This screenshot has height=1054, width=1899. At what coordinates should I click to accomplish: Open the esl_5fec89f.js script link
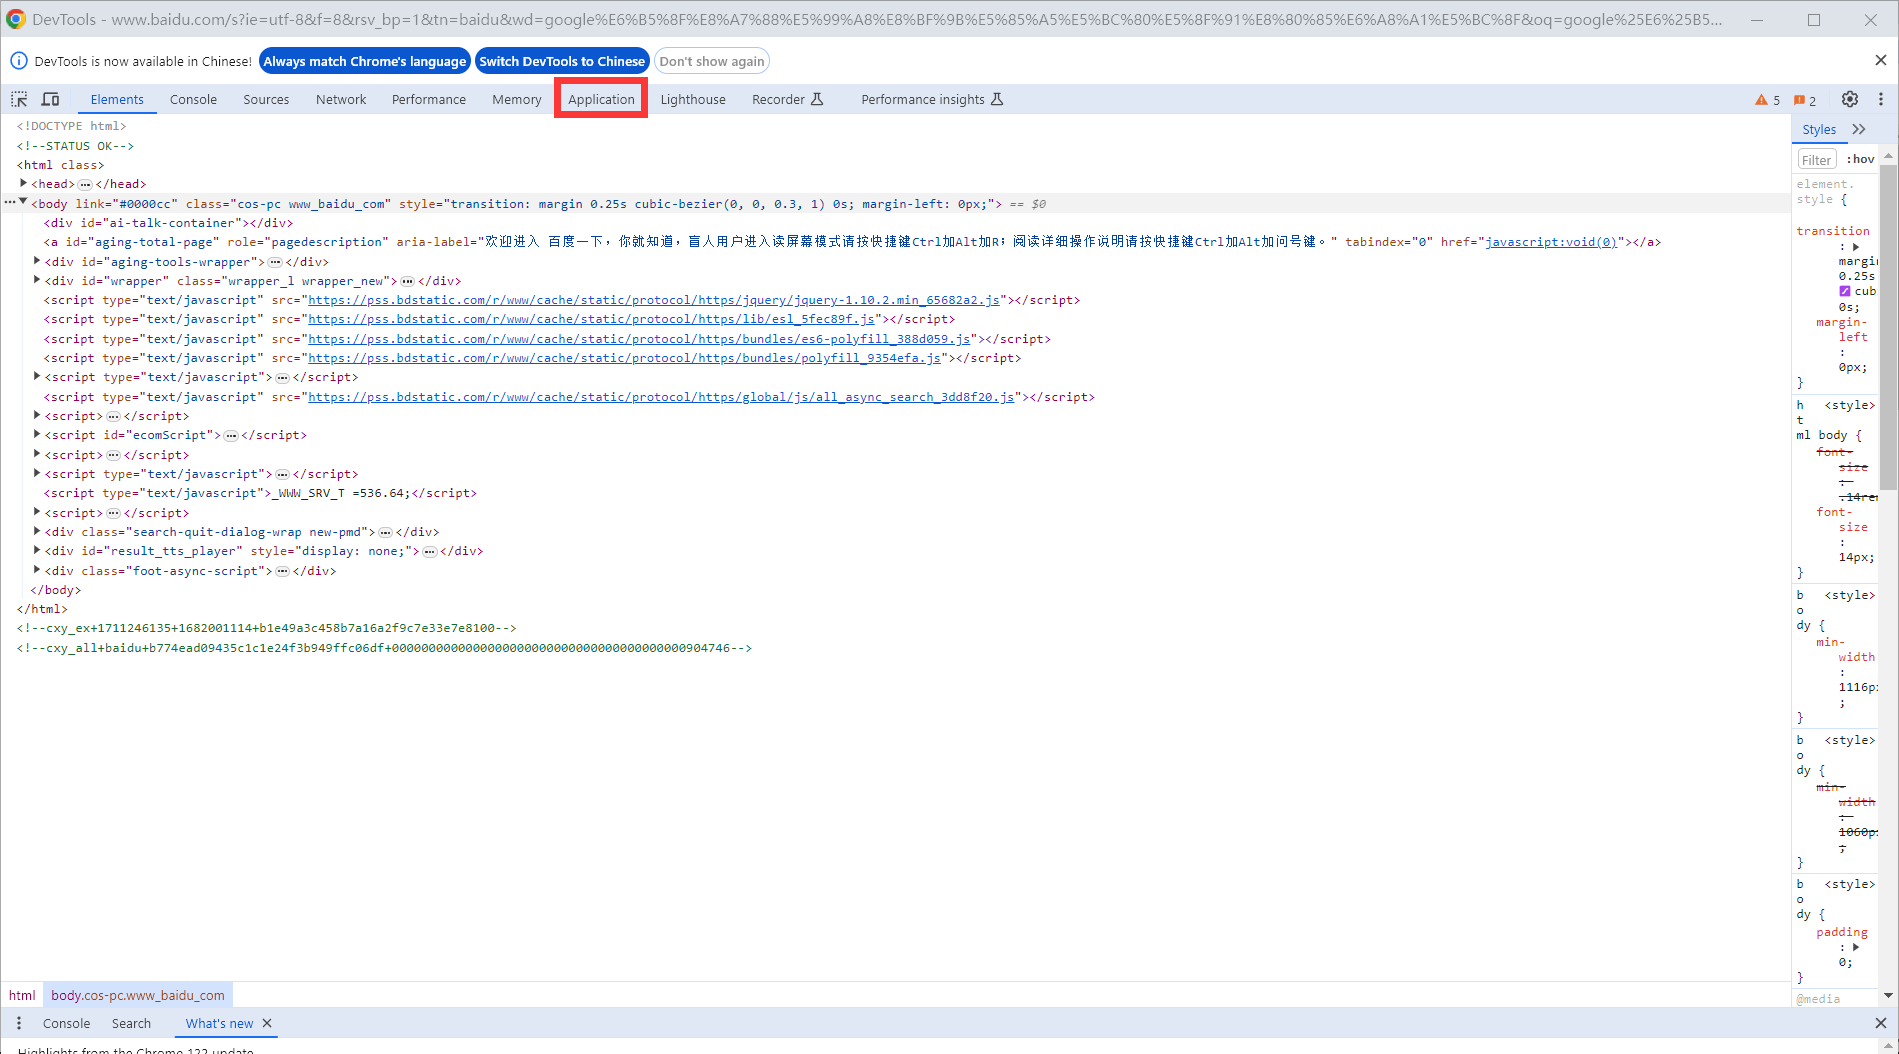pos(592,319)
